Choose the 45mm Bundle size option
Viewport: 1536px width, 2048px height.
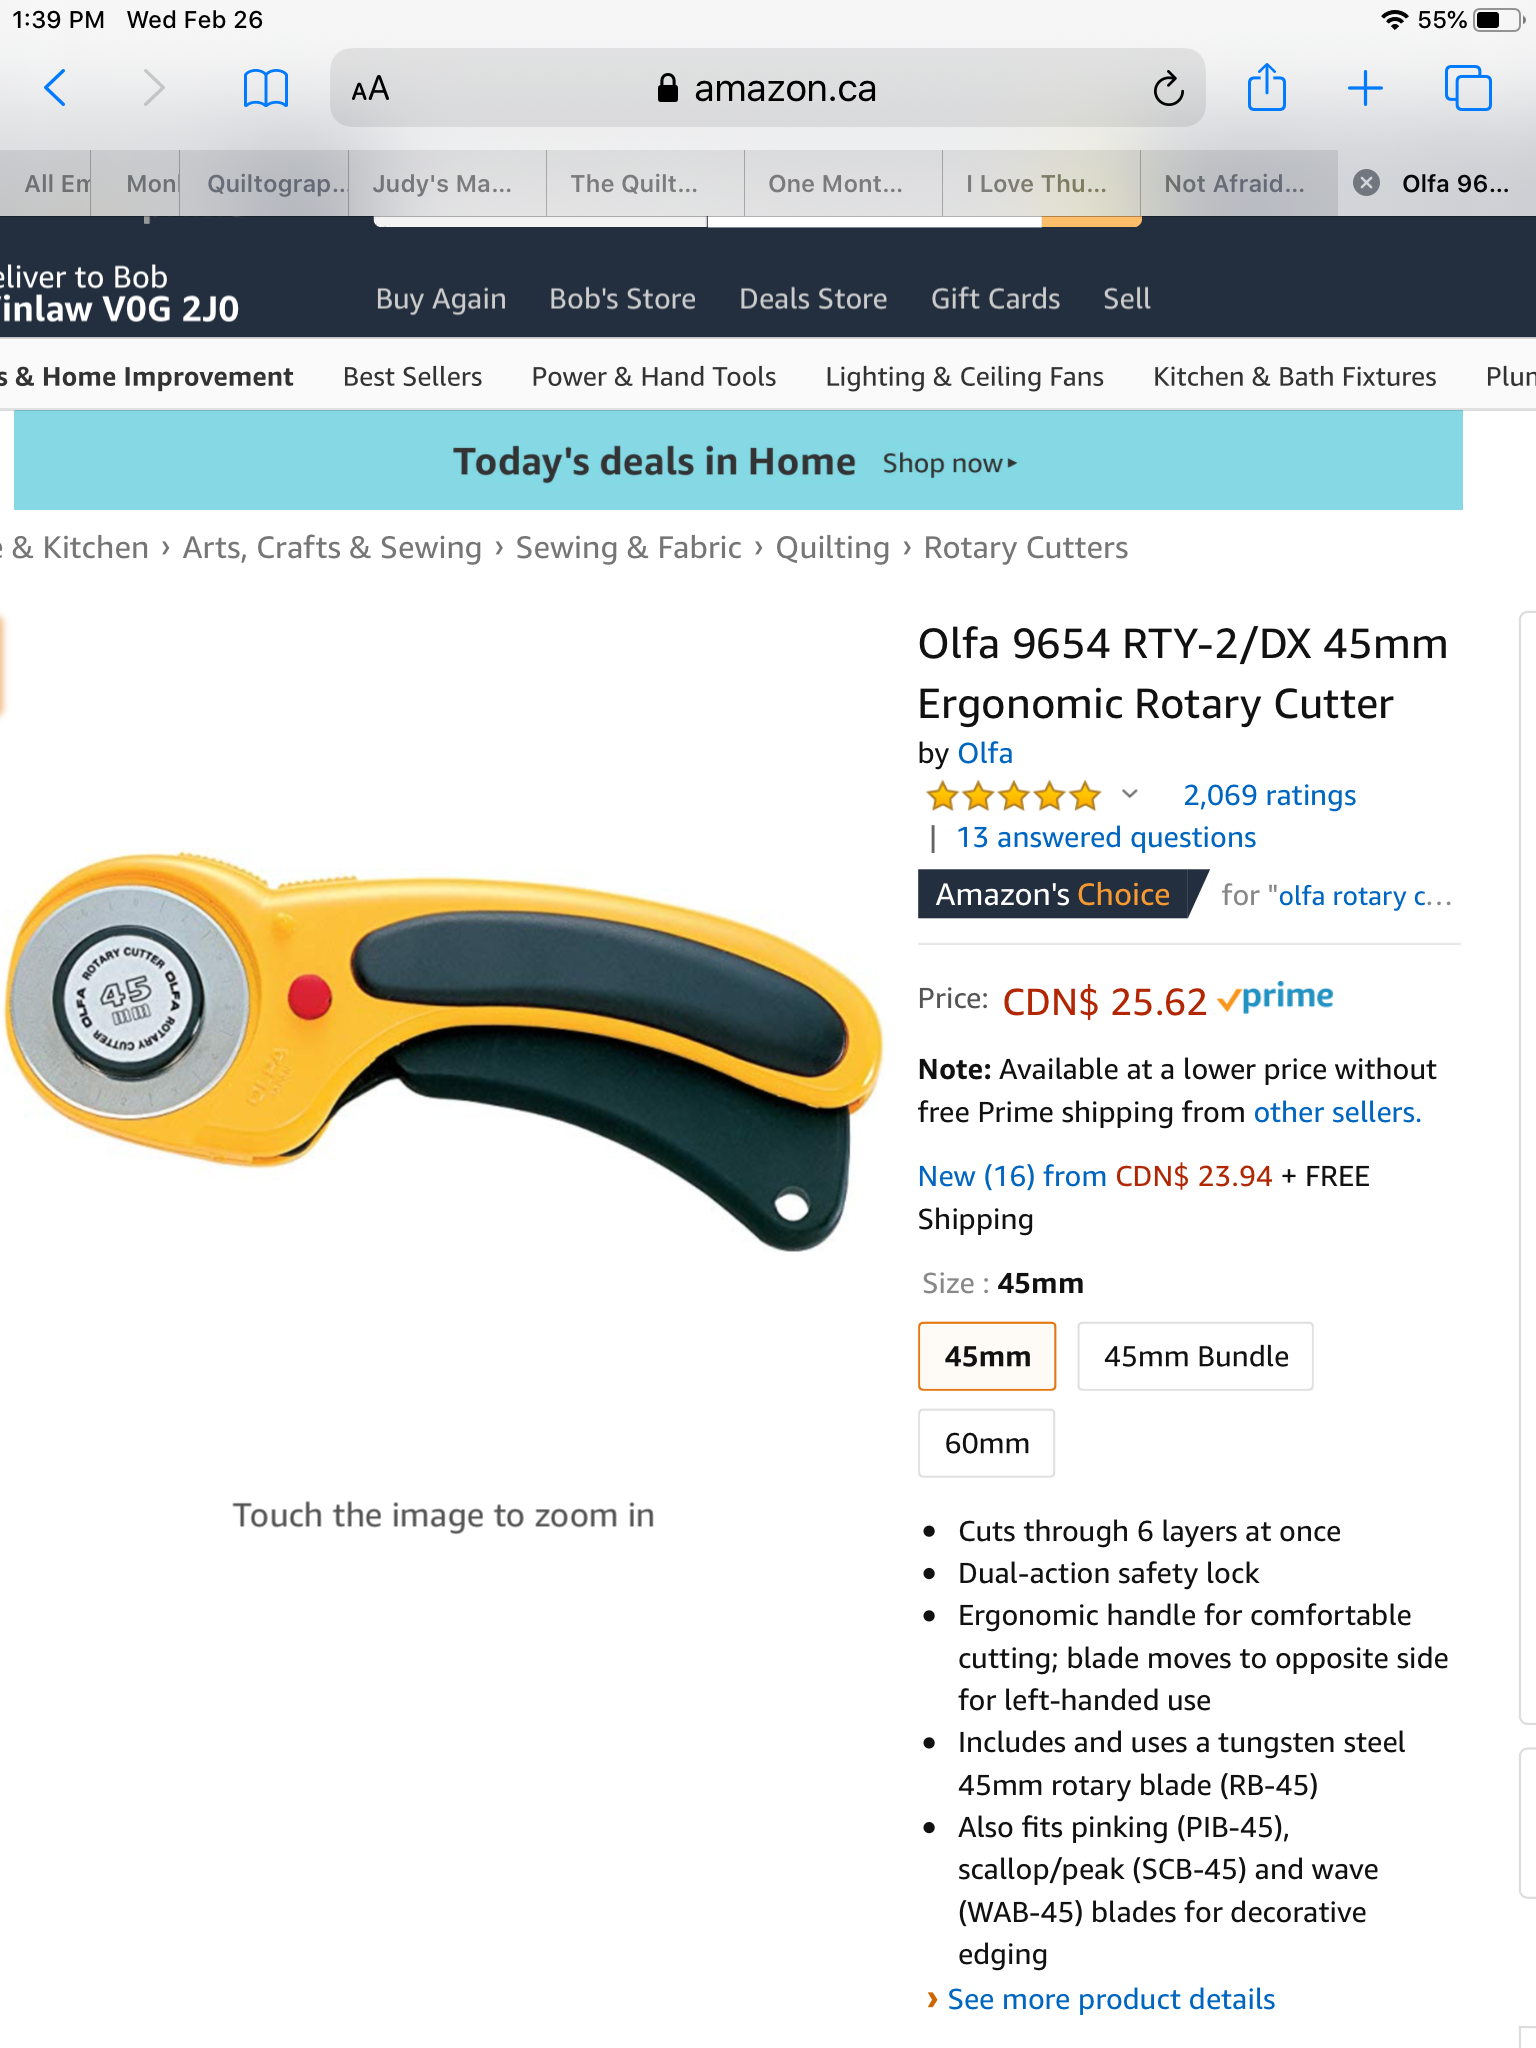point(1195,1356)
